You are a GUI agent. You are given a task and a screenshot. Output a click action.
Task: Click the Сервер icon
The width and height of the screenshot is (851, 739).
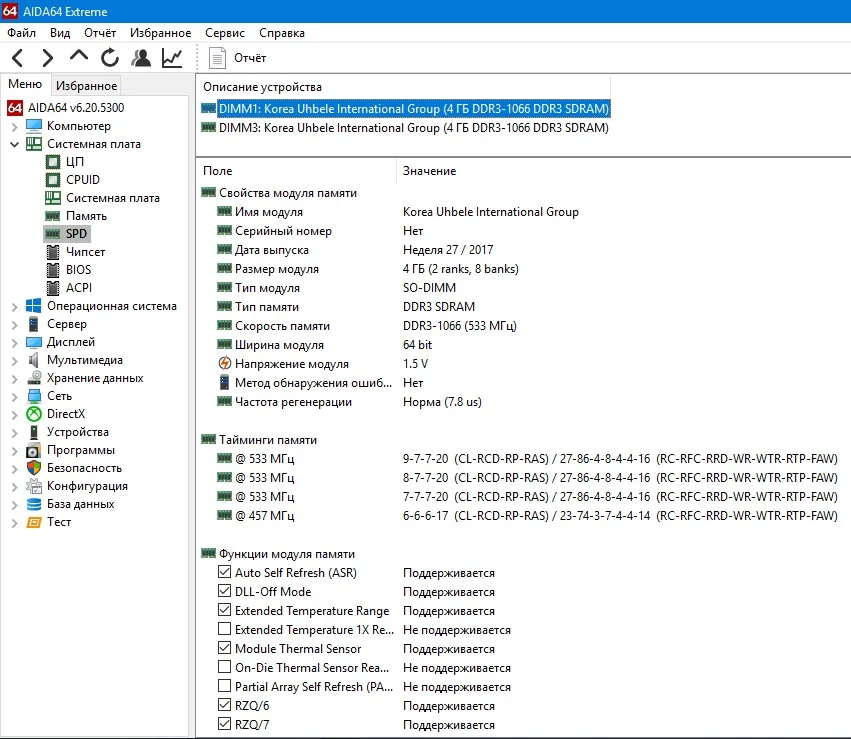pyautogui.click(x=34, y=324)
